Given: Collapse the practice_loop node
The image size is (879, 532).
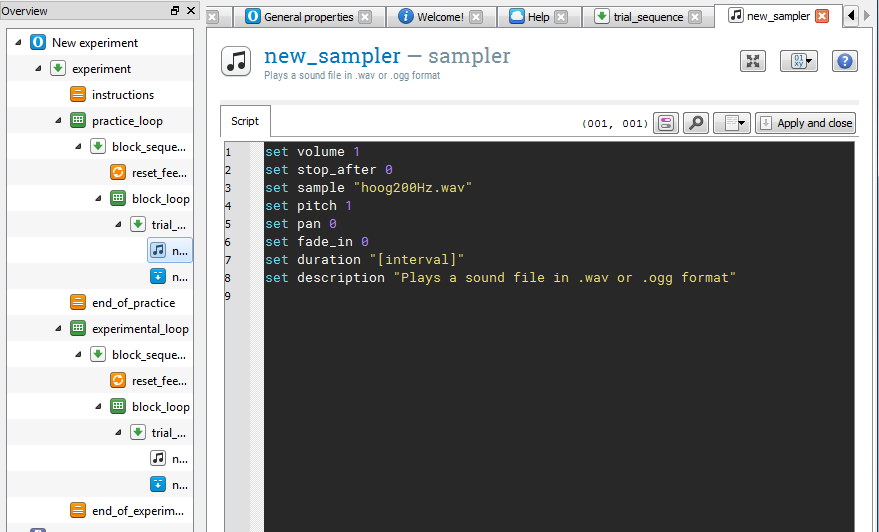Looking at the screenshot, I should click(x=58, y=120).
